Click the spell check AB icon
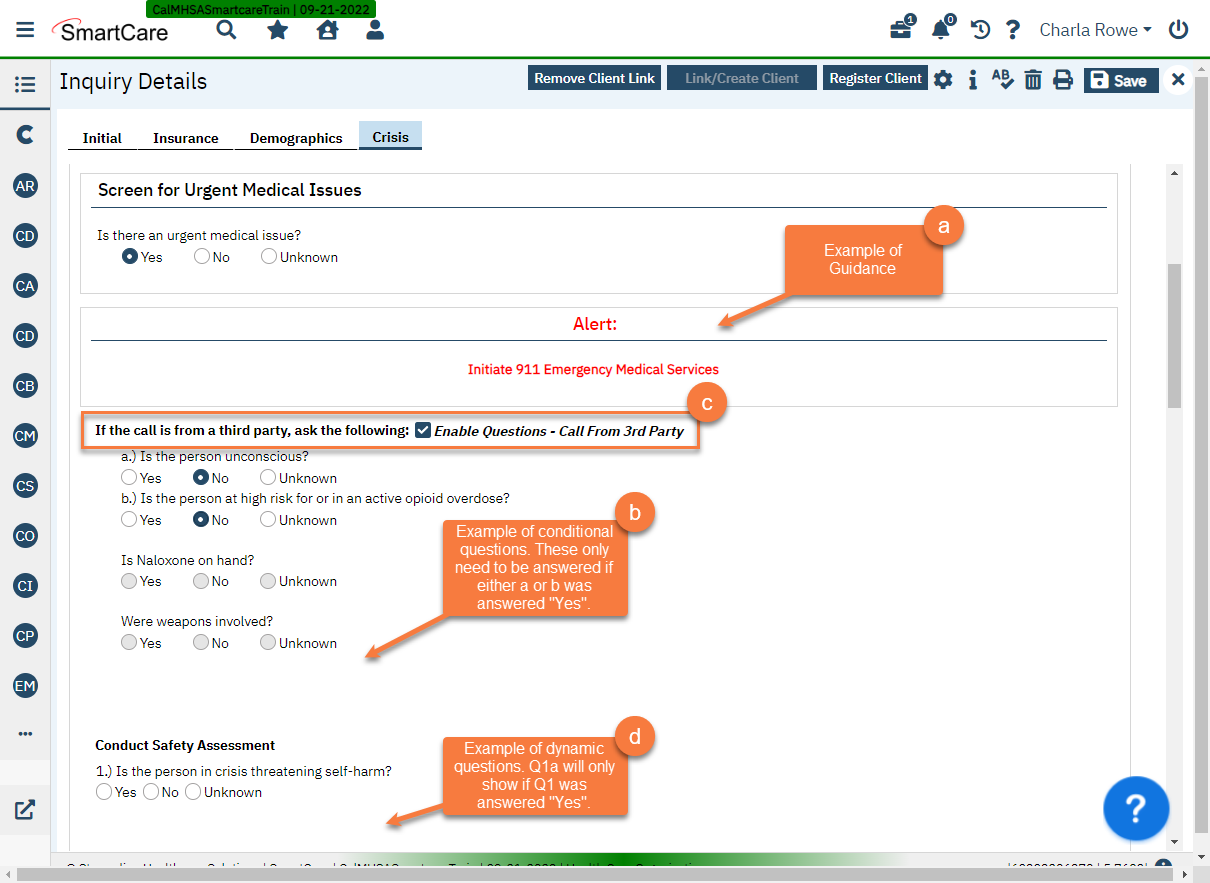The image size is (1210, 883). (1003, 79)
